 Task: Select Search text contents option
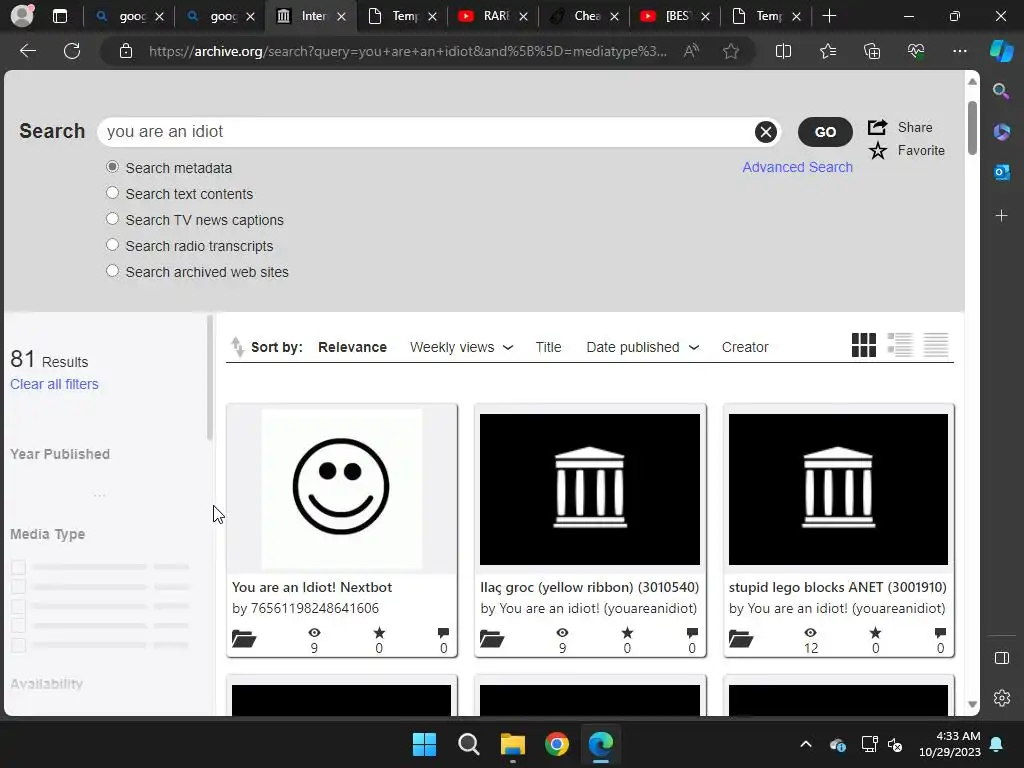pyautogui.click(x=112, y=193)
